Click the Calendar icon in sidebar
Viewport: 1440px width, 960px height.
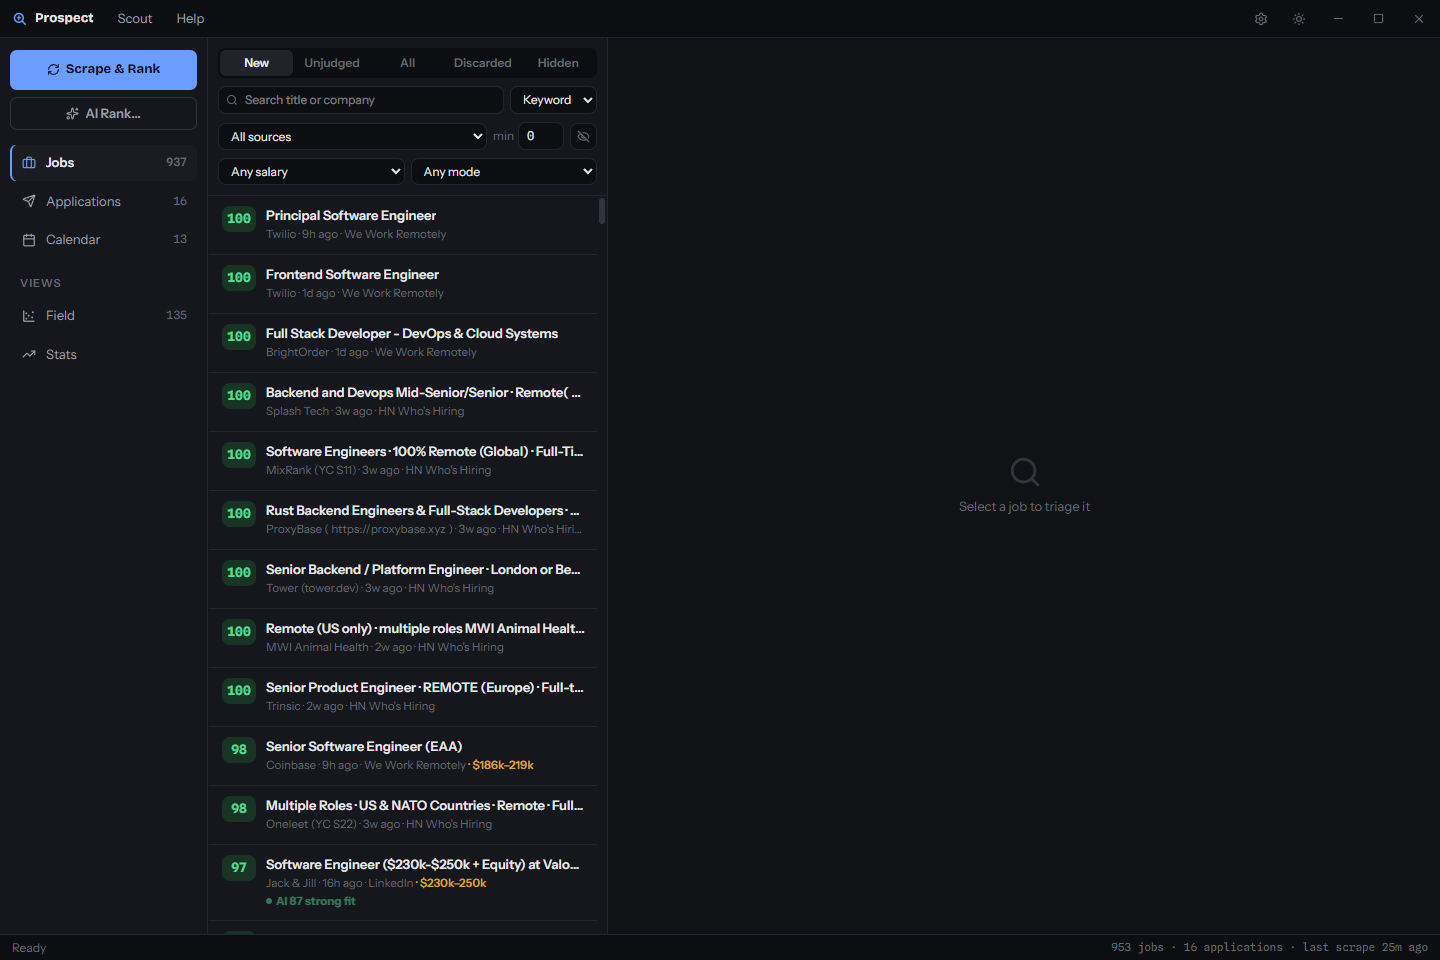pyautogui.click(x=29, y=240)
